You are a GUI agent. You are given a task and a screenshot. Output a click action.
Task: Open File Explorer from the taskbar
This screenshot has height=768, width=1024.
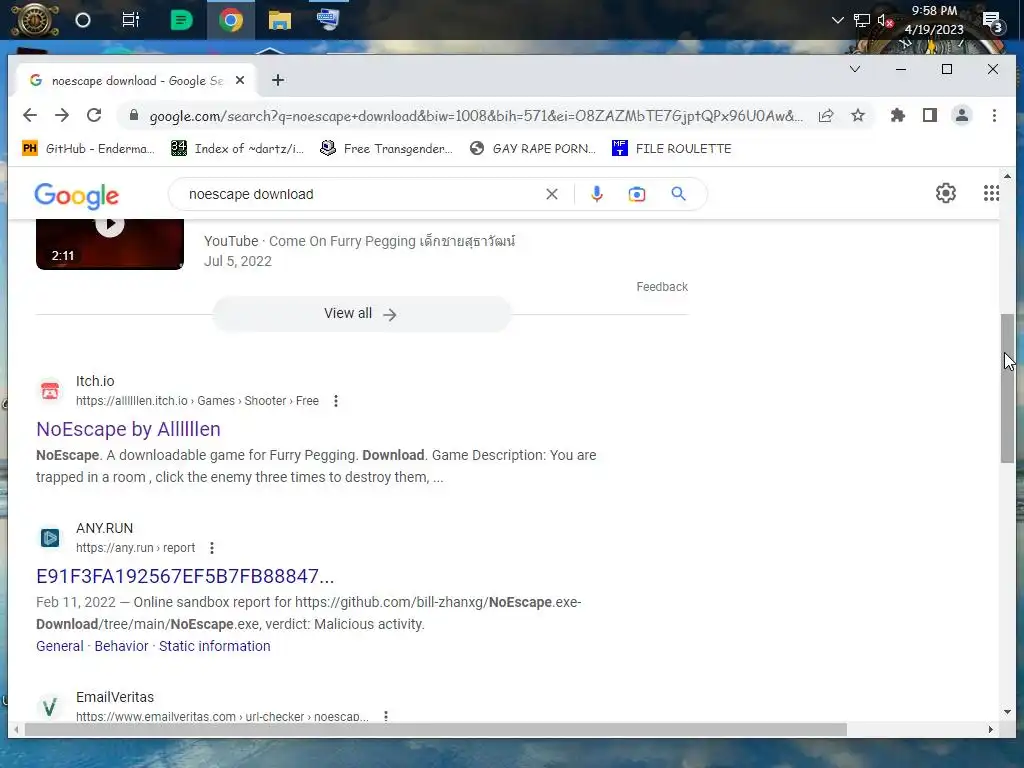(x=280, y=20)
